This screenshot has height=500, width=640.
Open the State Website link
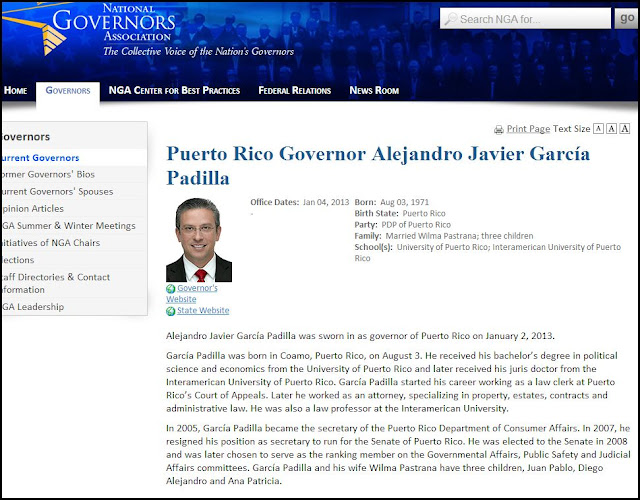203,311
